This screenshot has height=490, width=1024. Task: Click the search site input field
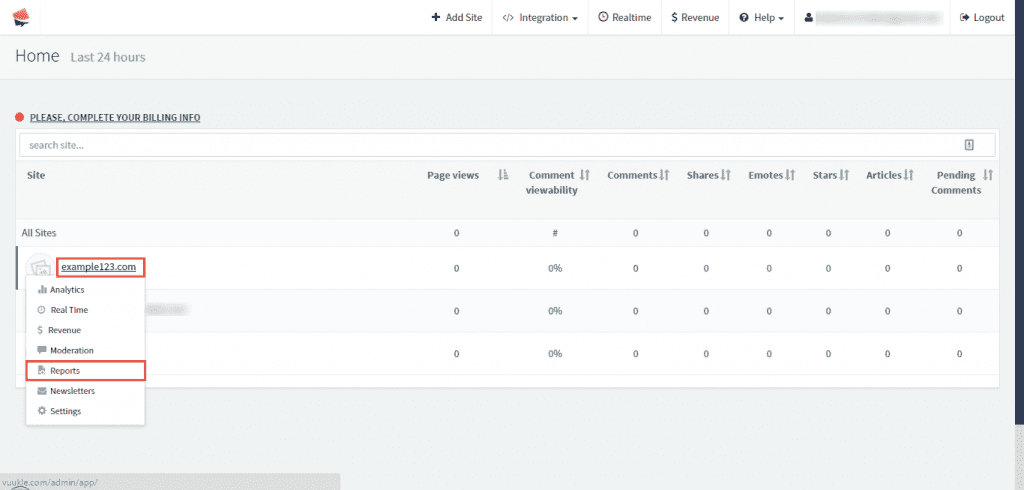click(480, 145)
